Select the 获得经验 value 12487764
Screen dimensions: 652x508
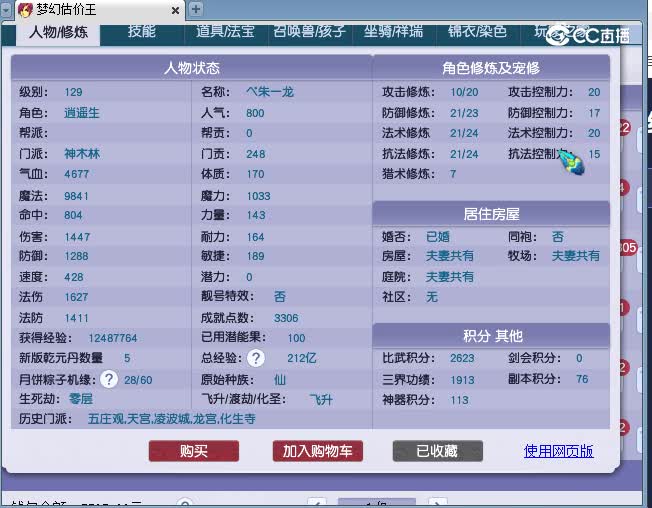click(113, 338)
